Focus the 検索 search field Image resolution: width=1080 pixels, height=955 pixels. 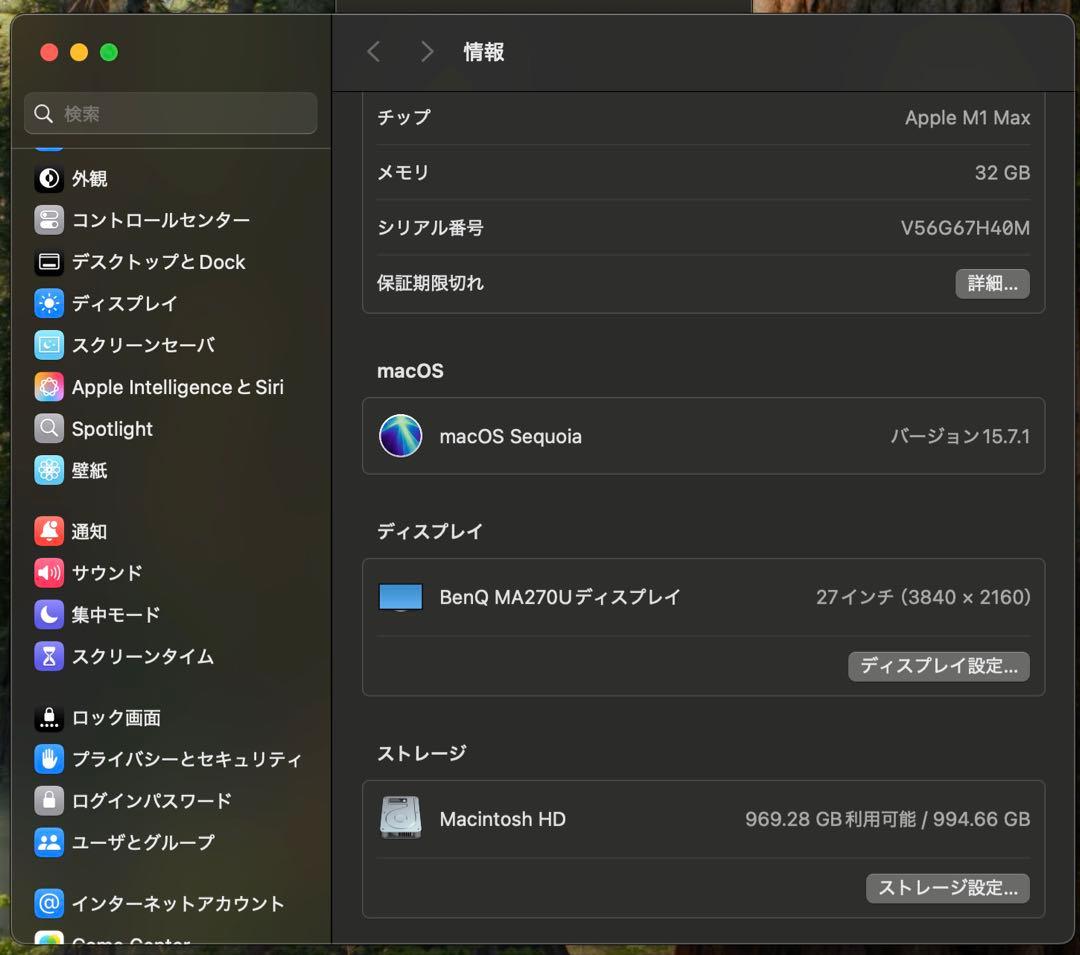point(171,114)
